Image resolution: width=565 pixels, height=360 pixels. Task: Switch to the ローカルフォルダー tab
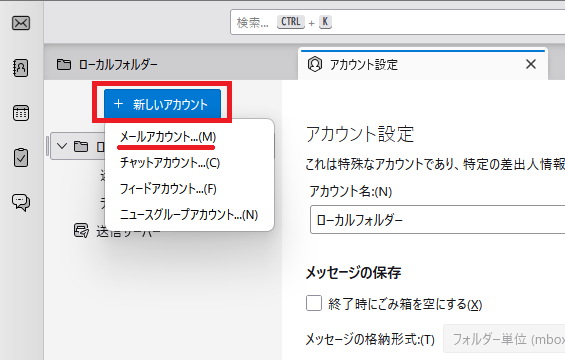point(170,65)
